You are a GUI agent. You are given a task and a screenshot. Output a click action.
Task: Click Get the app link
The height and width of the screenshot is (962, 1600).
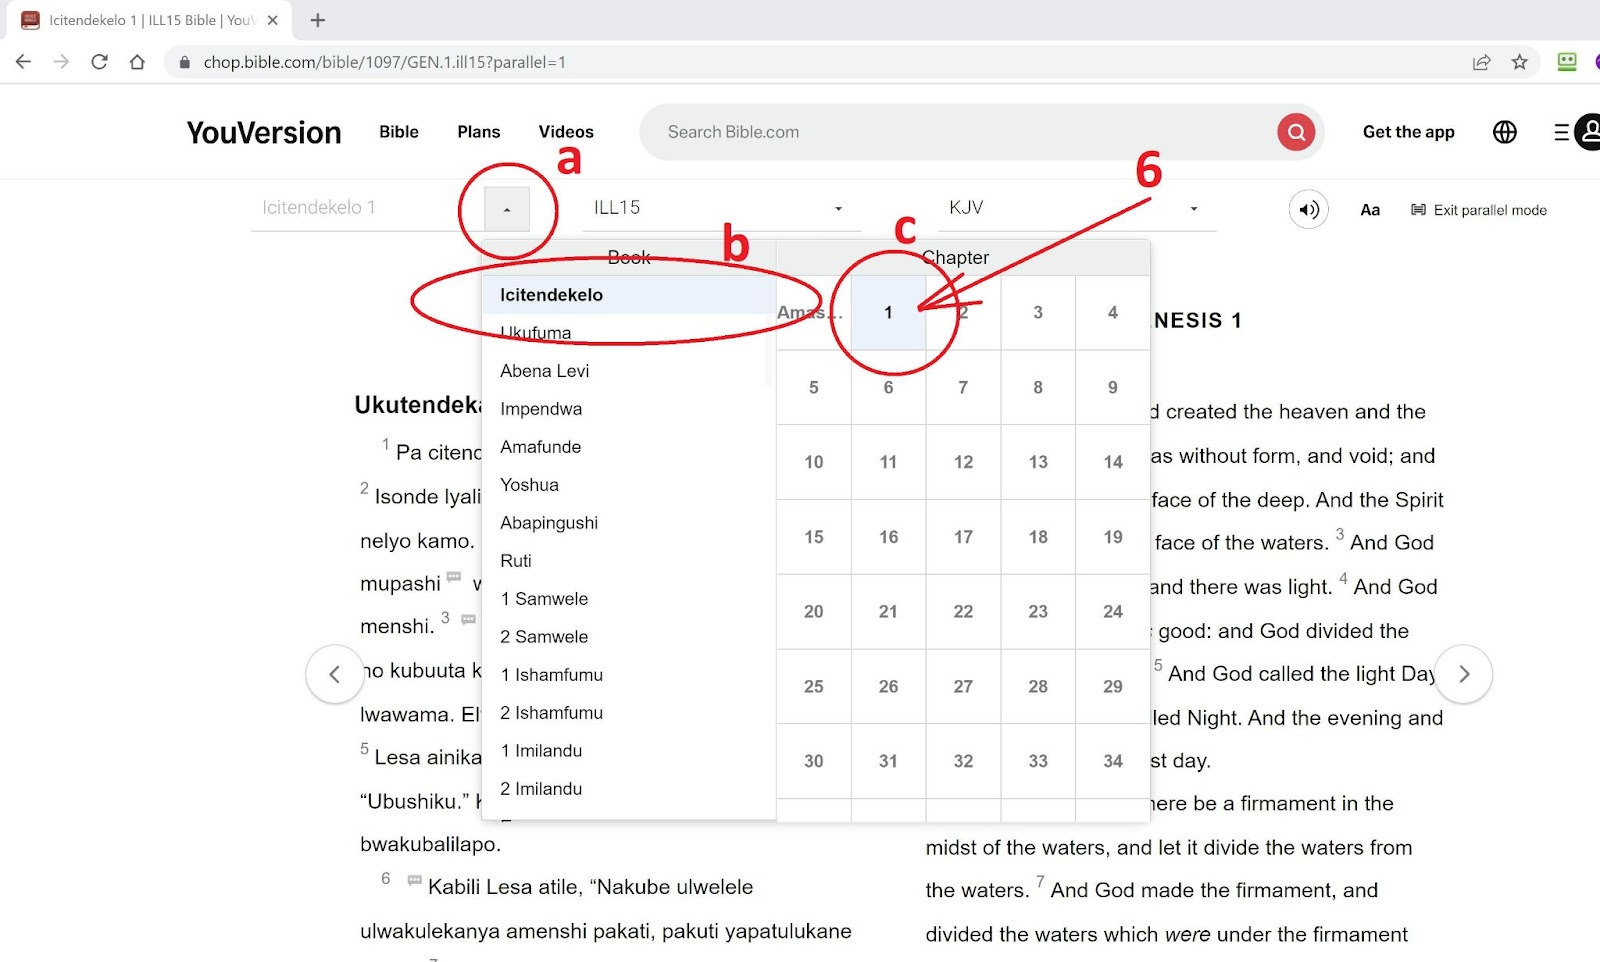click(x=1409, y=132)
